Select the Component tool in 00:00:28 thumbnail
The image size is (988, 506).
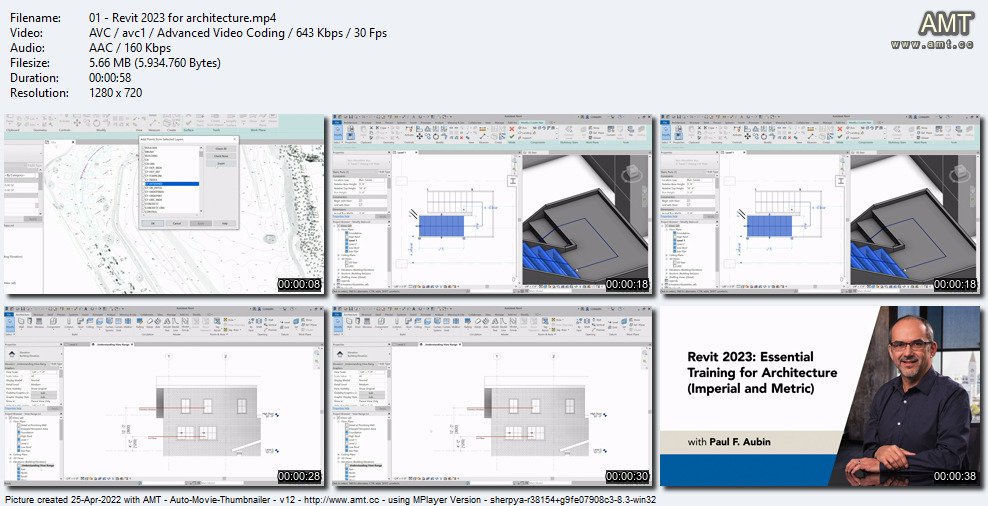54,323
